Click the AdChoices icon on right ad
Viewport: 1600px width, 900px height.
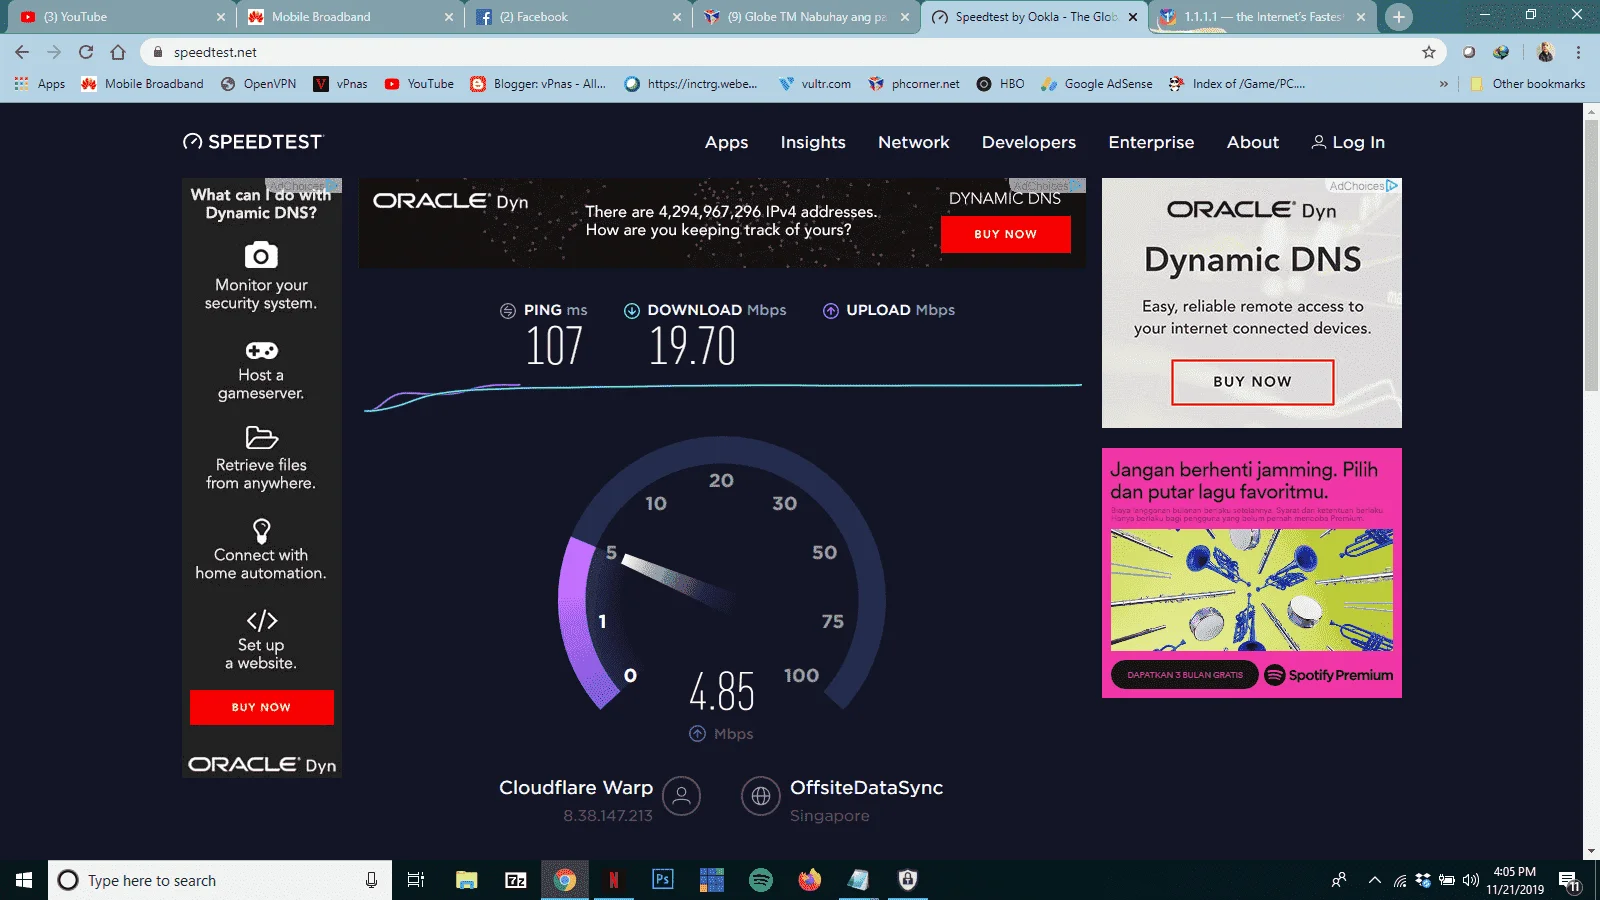click(x=1392, y=186)
